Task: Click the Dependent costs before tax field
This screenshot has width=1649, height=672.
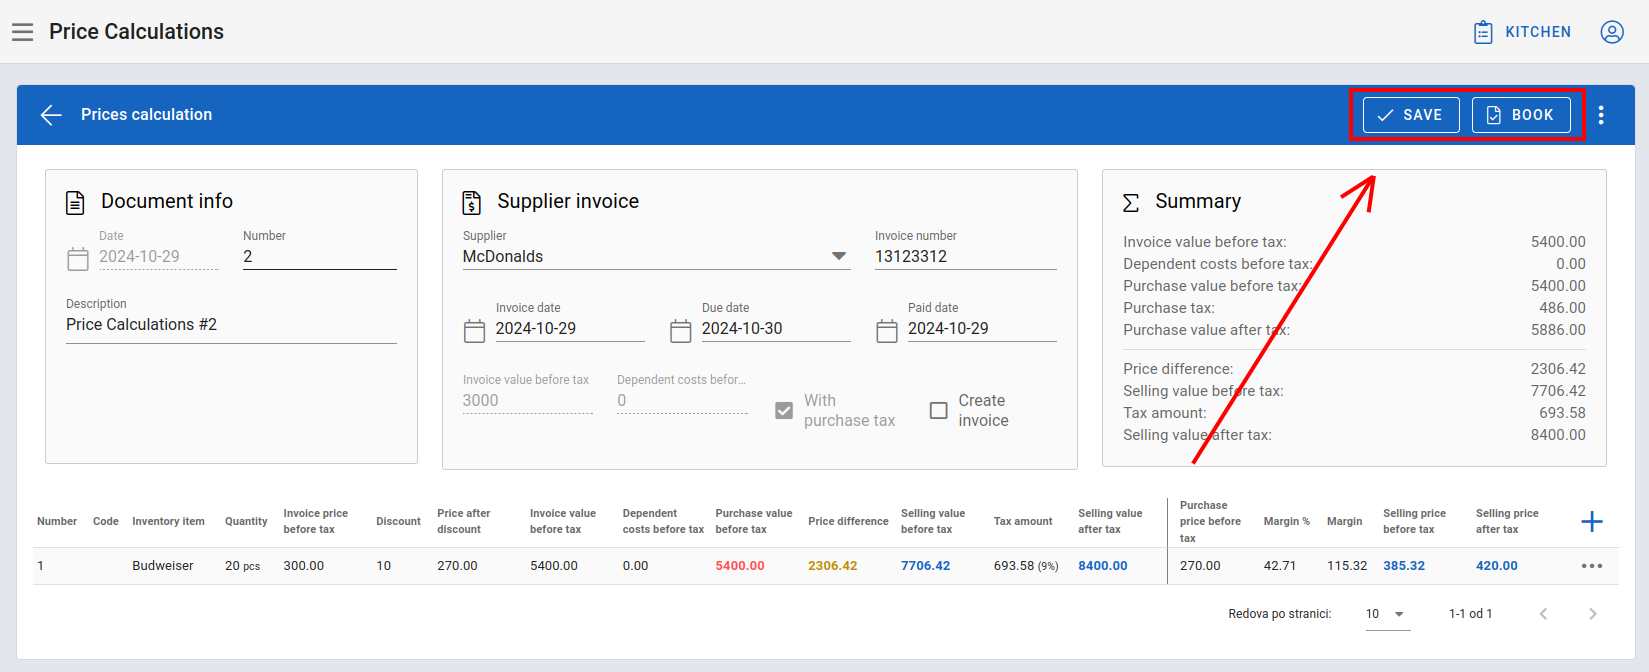Action: point(682,401)
